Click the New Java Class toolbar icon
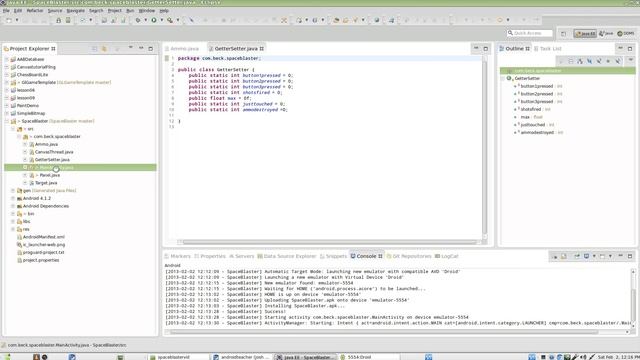 coord(315,20)
